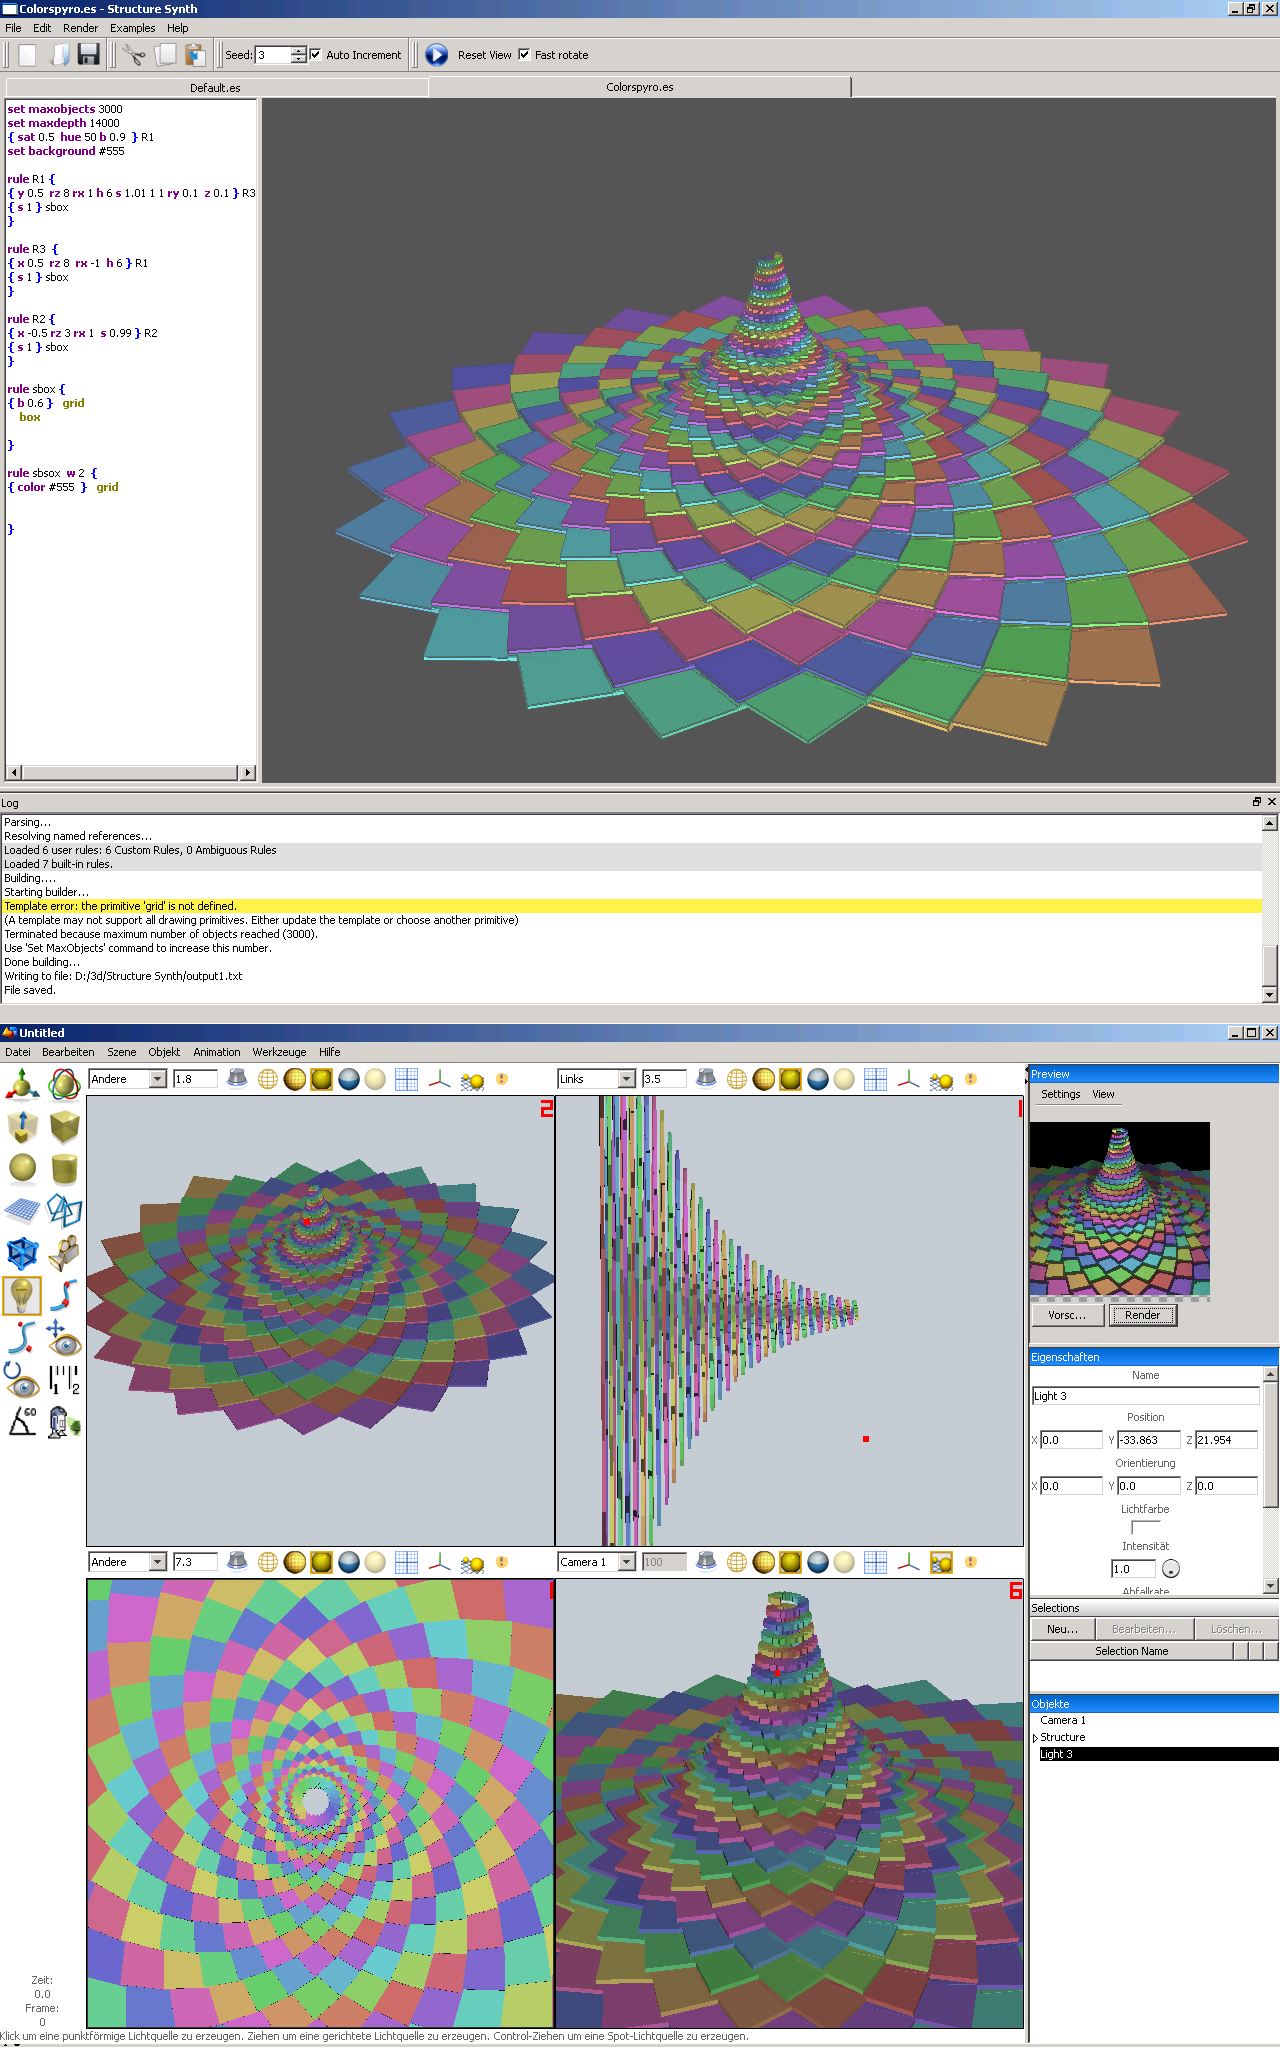1280x2048 pixels.
Task: Click the Cut scissors icon
Action: [x=134, y=55]
